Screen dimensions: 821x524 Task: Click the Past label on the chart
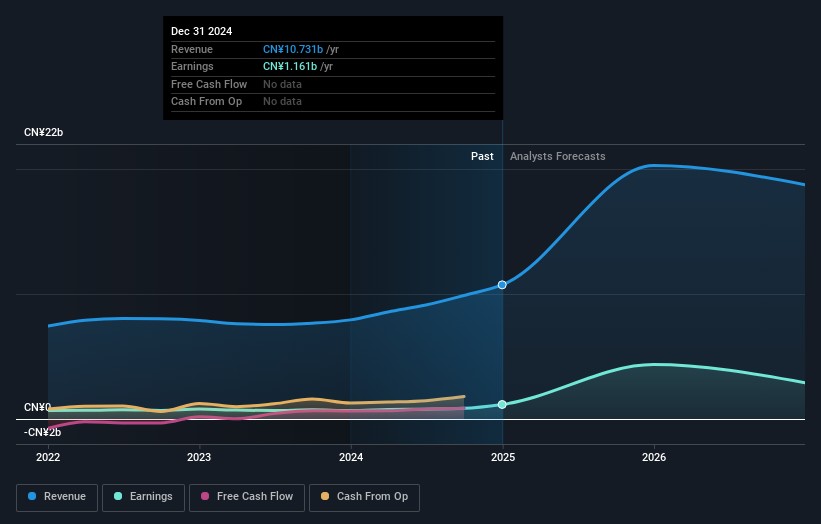tap(482, 157)
